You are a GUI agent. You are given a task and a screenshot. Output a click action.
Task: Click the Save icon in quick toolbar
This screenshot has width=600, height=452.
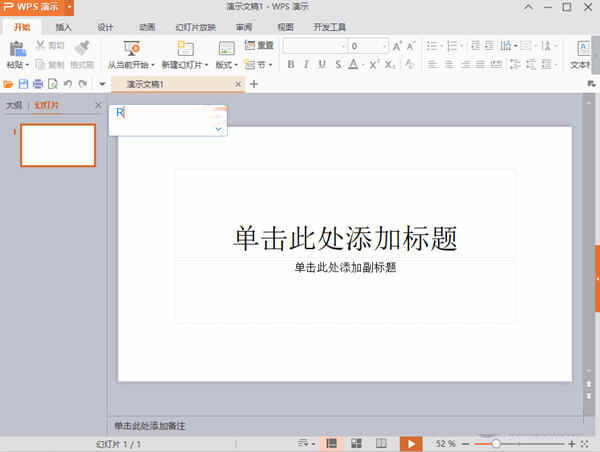23,84
